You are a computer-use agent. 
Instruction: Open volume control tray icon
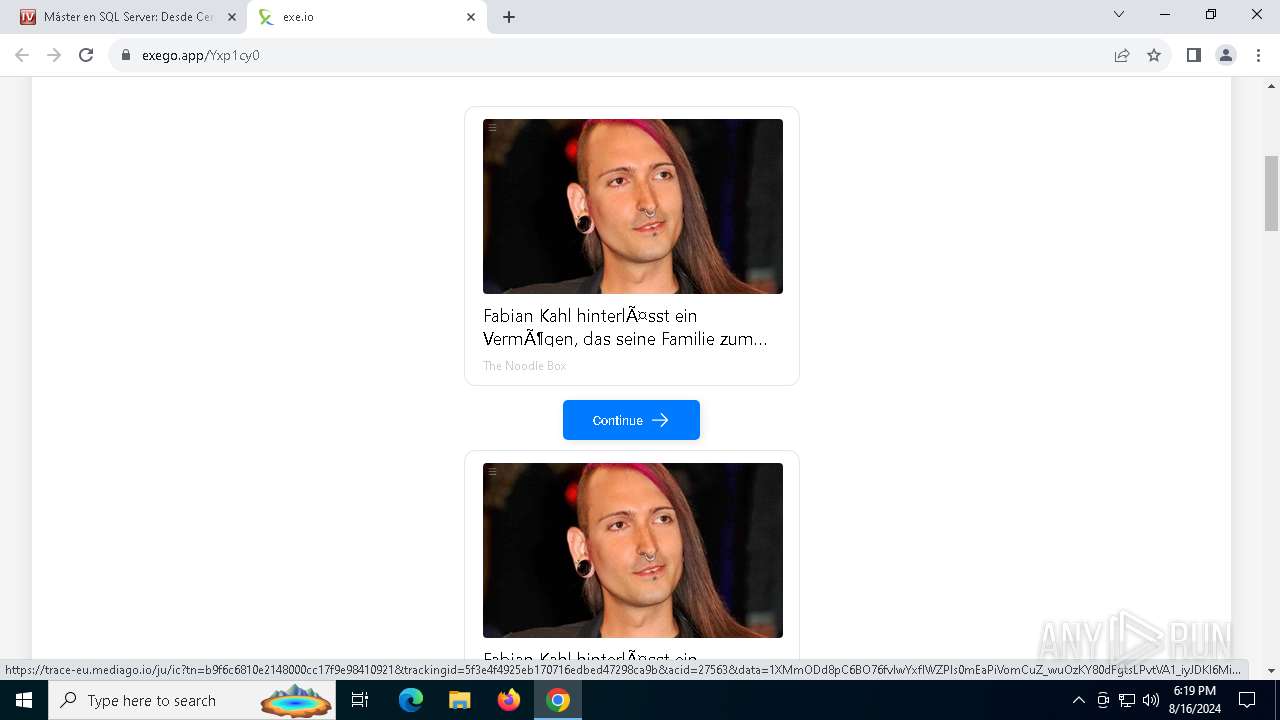[x=1151, y=700]
